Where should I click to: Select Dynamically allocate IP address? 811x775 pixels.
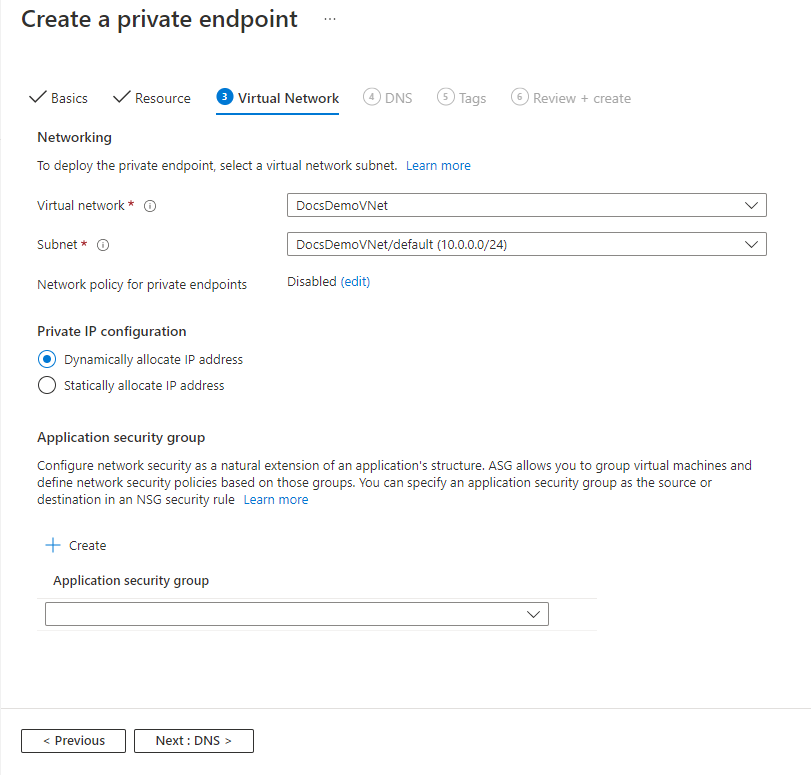click(x=46, y=358)
